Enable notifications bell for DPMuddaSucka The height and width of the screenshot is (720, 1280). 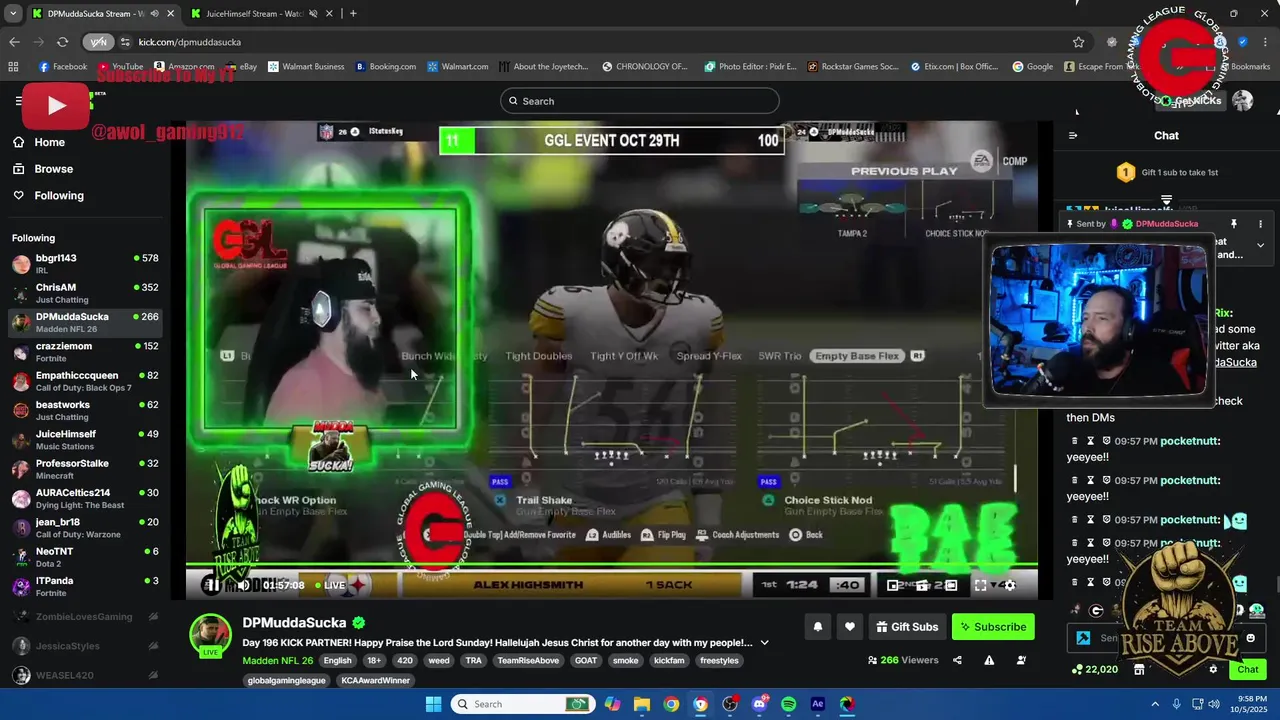click(818, 627)
